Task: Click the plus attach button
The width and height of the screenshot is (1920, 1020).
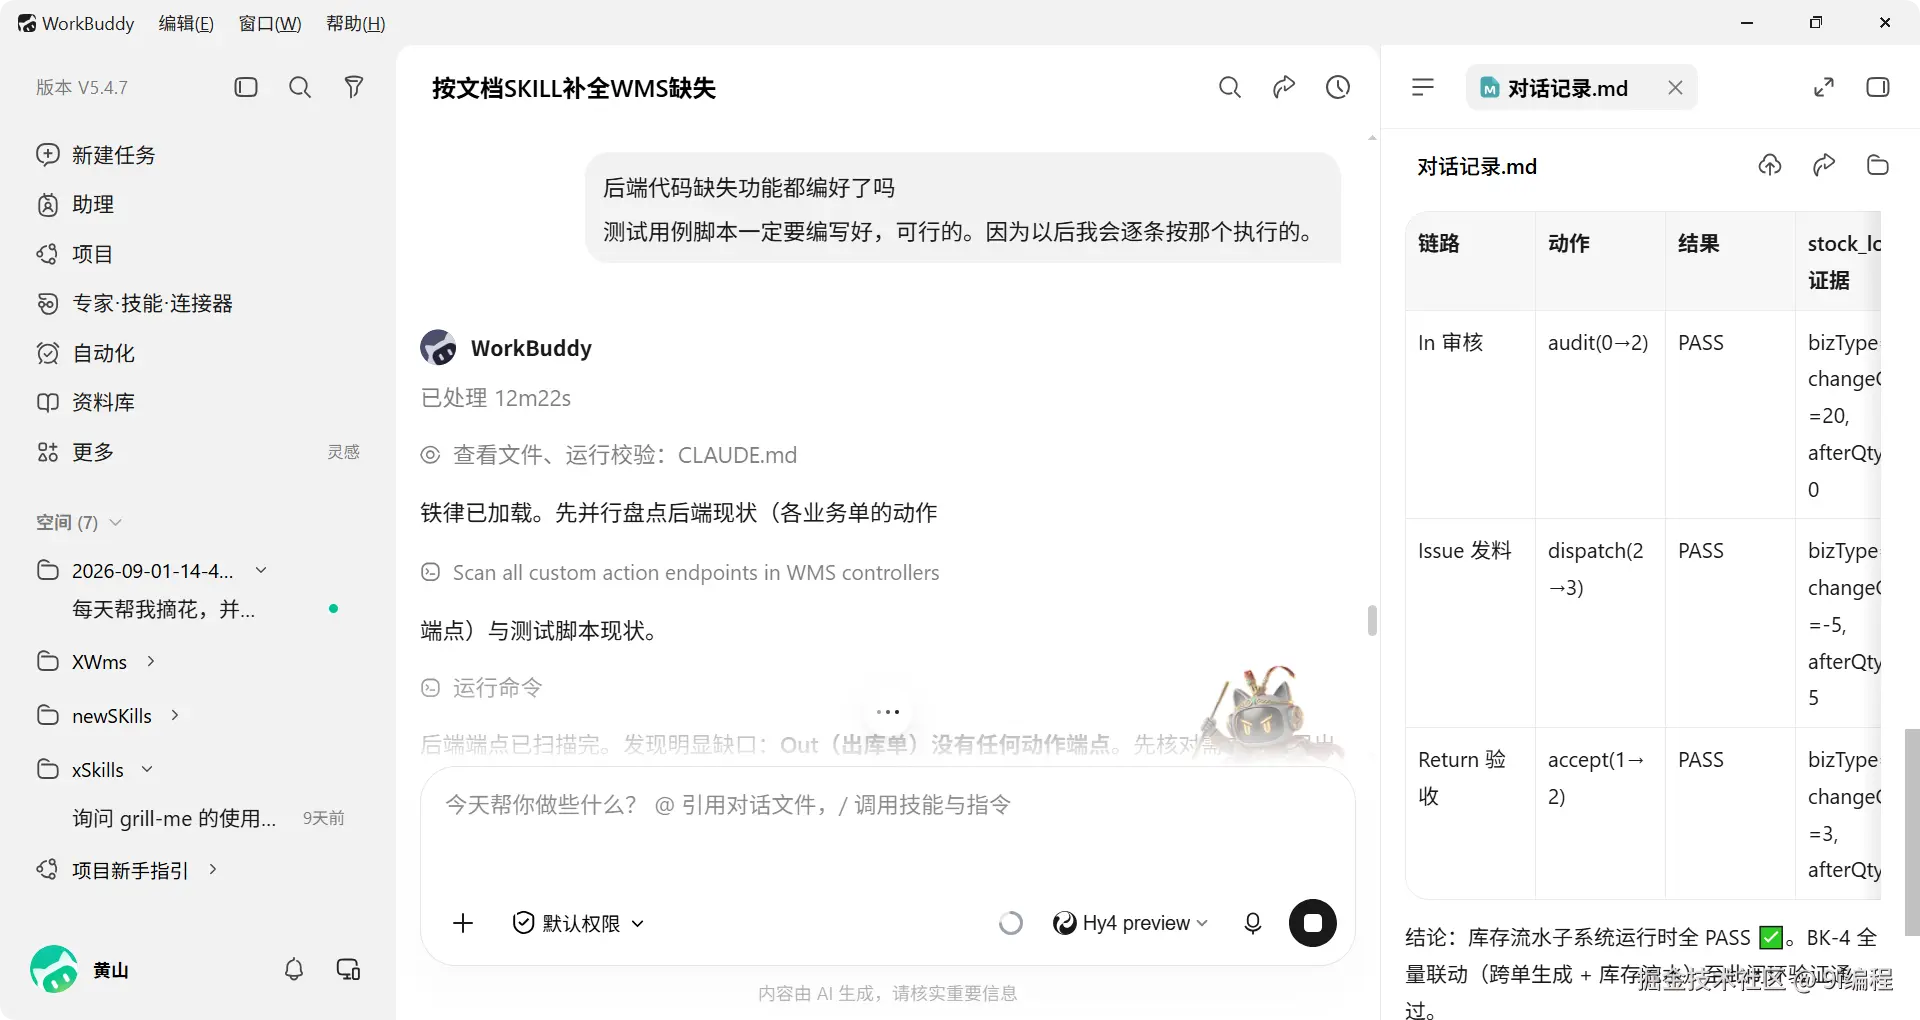Action: pos(463,923)
